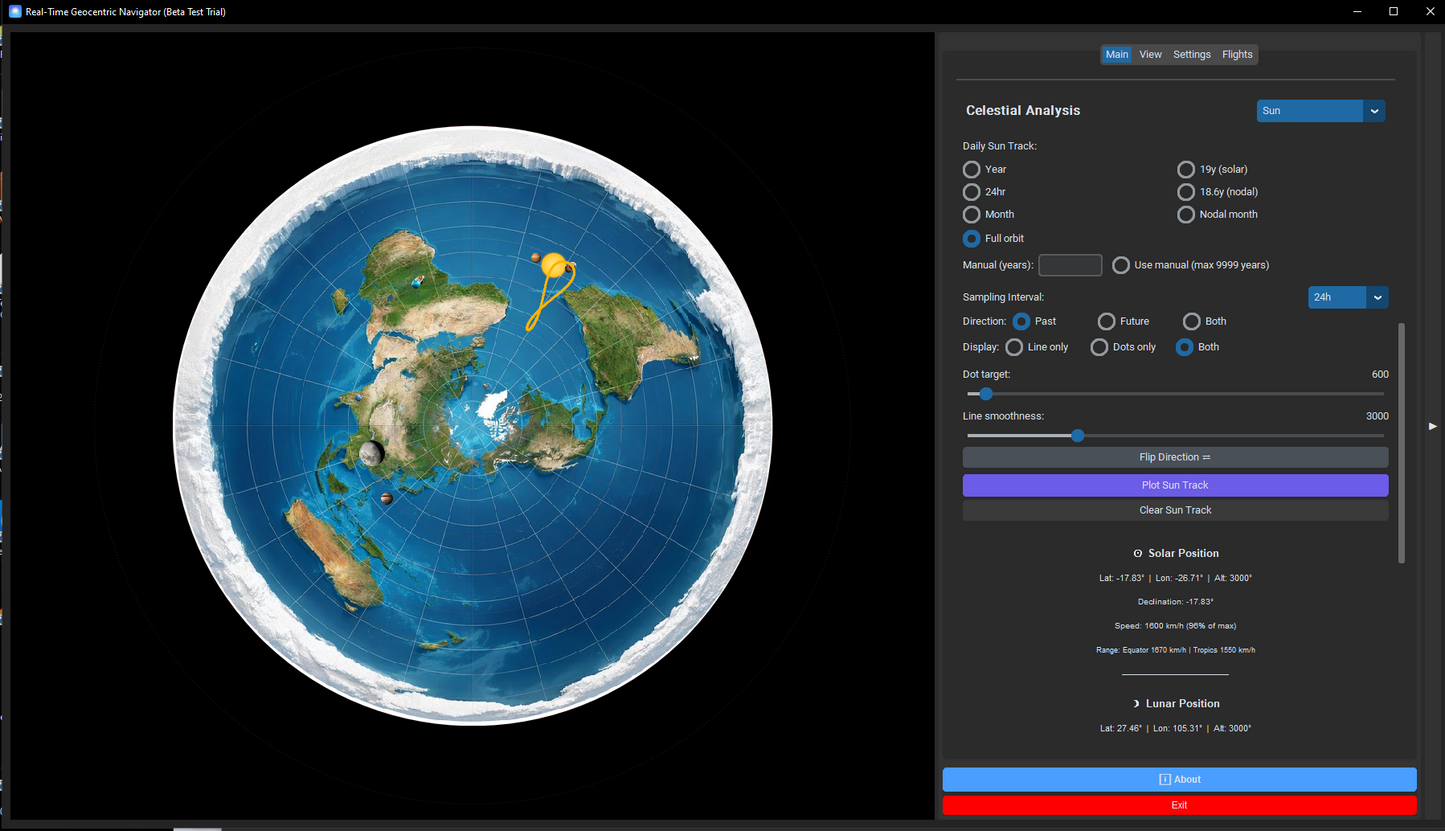The image size is (1445, 831).
Task: Click the crescent icon next to Lunar Position
Action: 1136,703
